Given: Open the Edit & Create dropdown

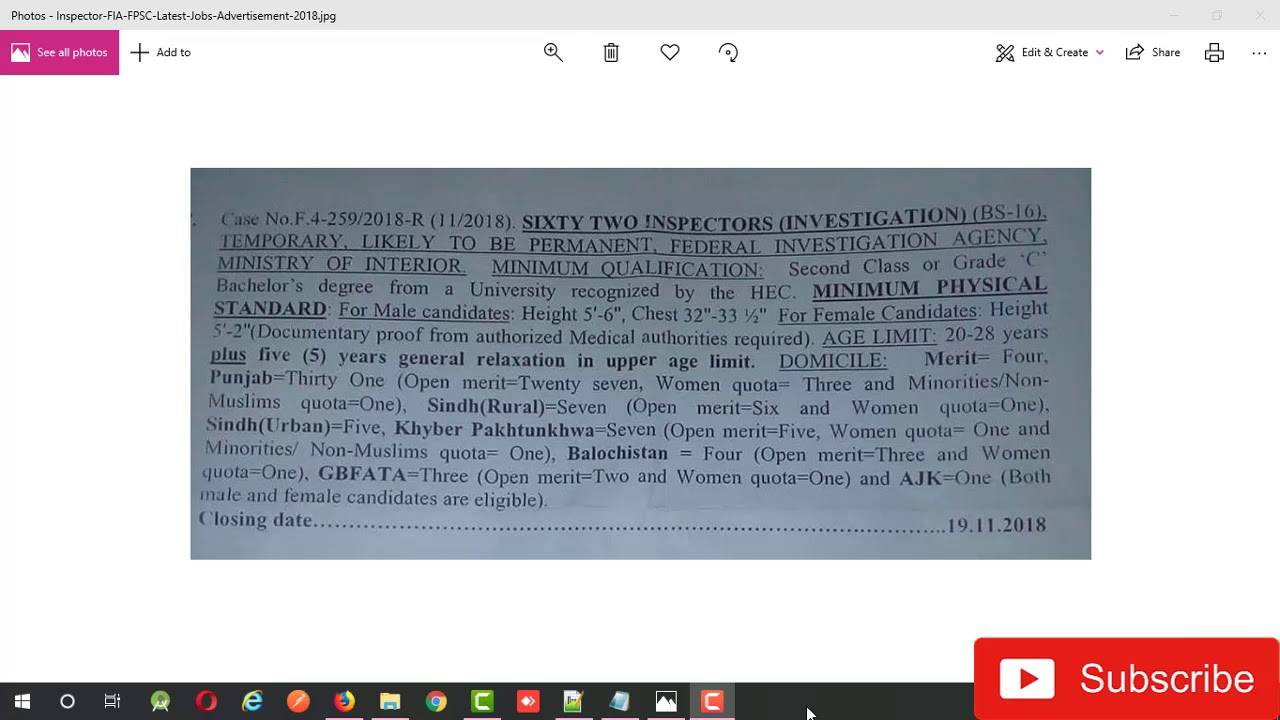Looking at the screenshot, I should coord(1049,53).
